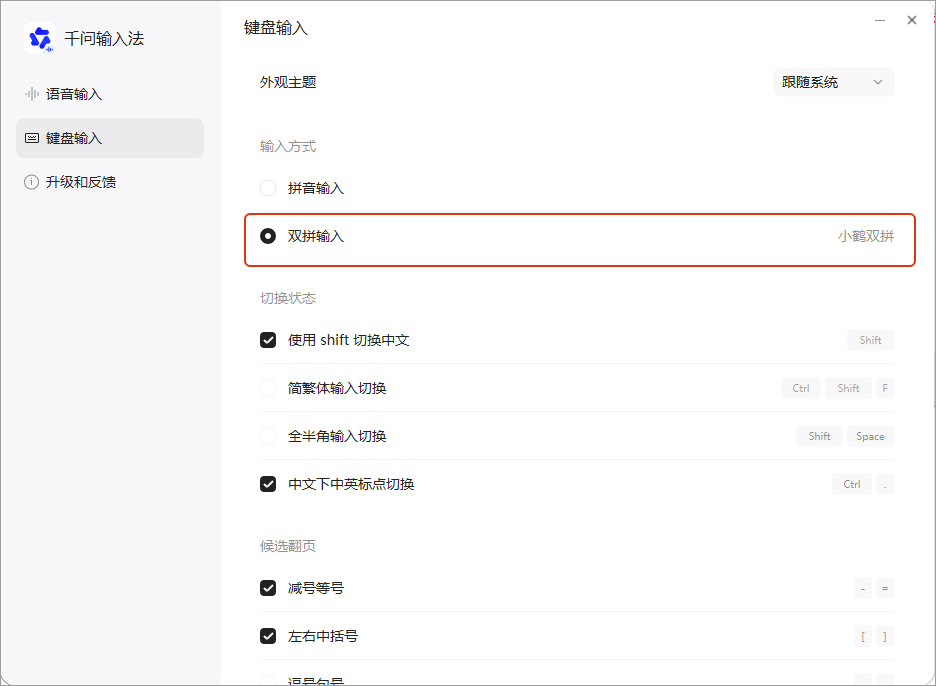This screenshot has width=936, height=686.
Task: Click the voice waveform icon beside 语音输入
Action: coord(32,94)
